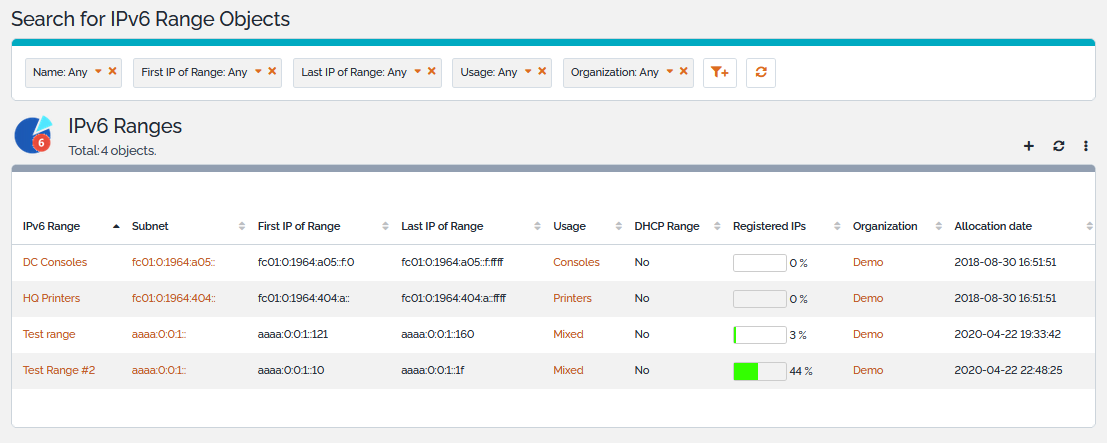Click the Printers usage link
Image resolution: width=1107 pixels, height=443 pixels.
pyautogui.click(x=572, y=298)
